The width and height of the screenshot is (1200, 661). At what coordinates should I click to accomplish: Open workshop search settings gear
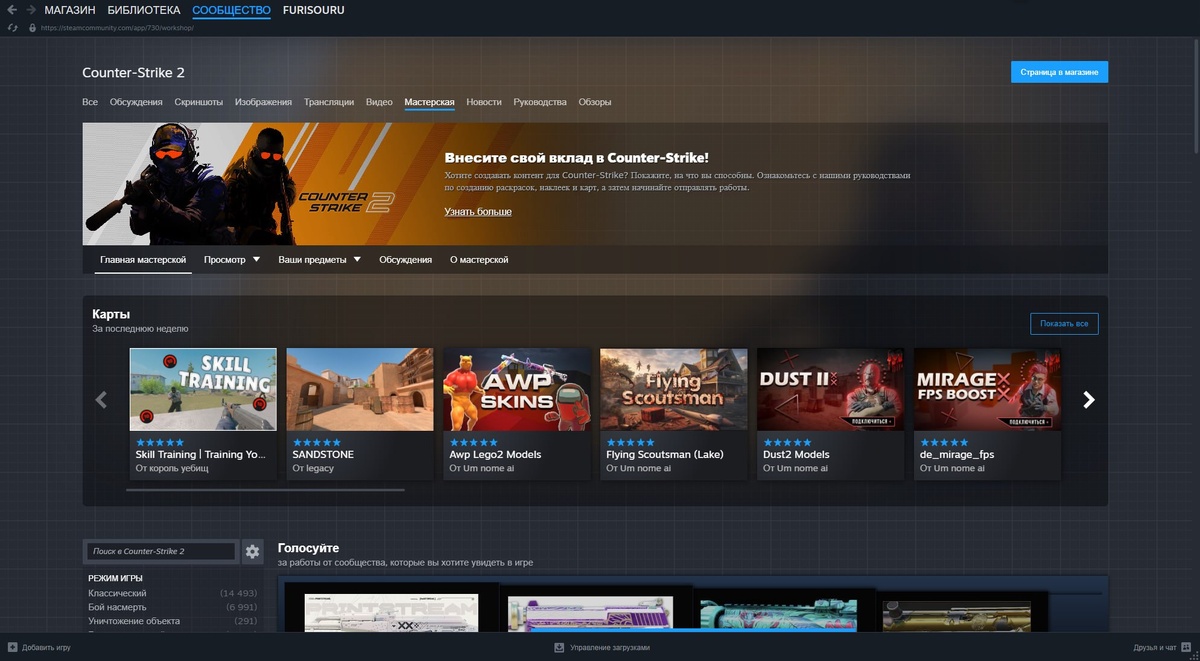pyautogui.click(x=252, y=551)
